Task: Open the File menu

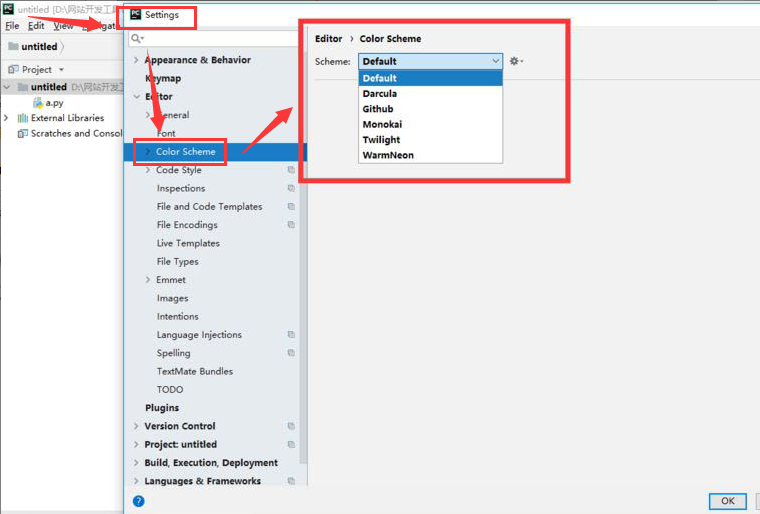Action: pos(12,26)
